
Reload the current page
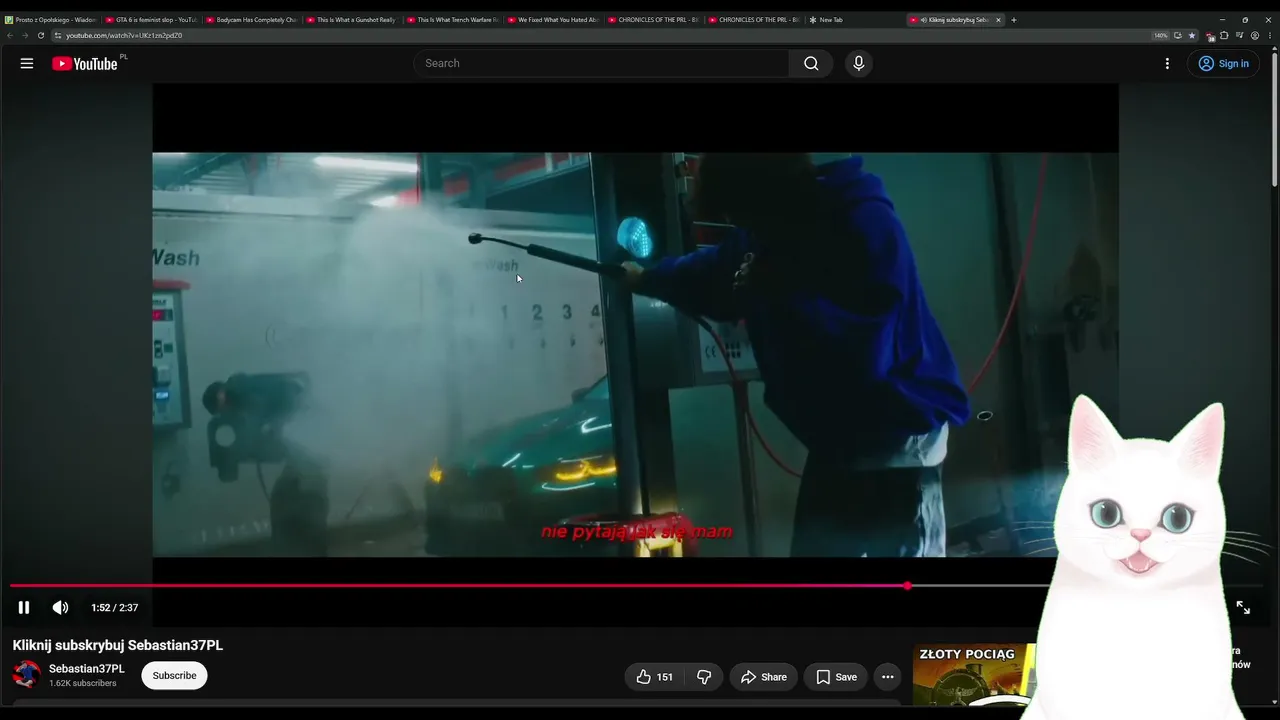pos(41,35)
